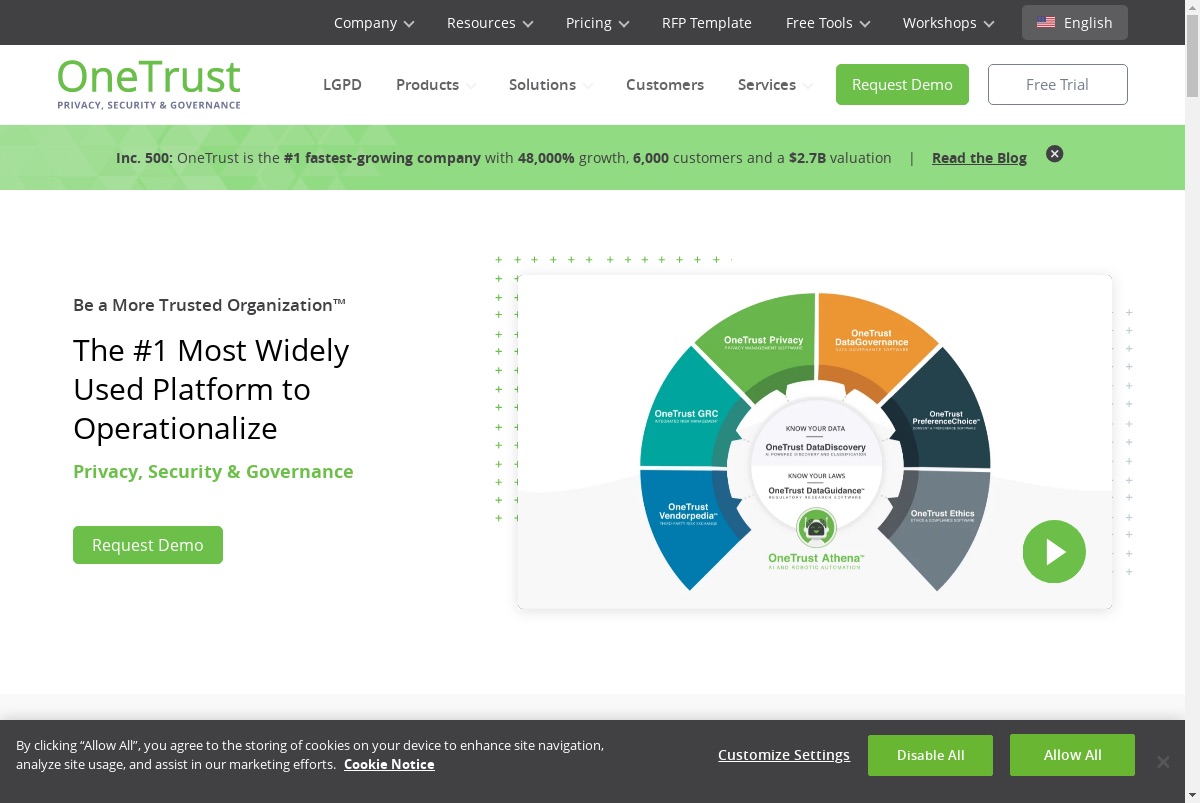Screen dimensions: 1200x803
Task: Click the platform wheel video thumbnail
Action: tap(815, 442)
